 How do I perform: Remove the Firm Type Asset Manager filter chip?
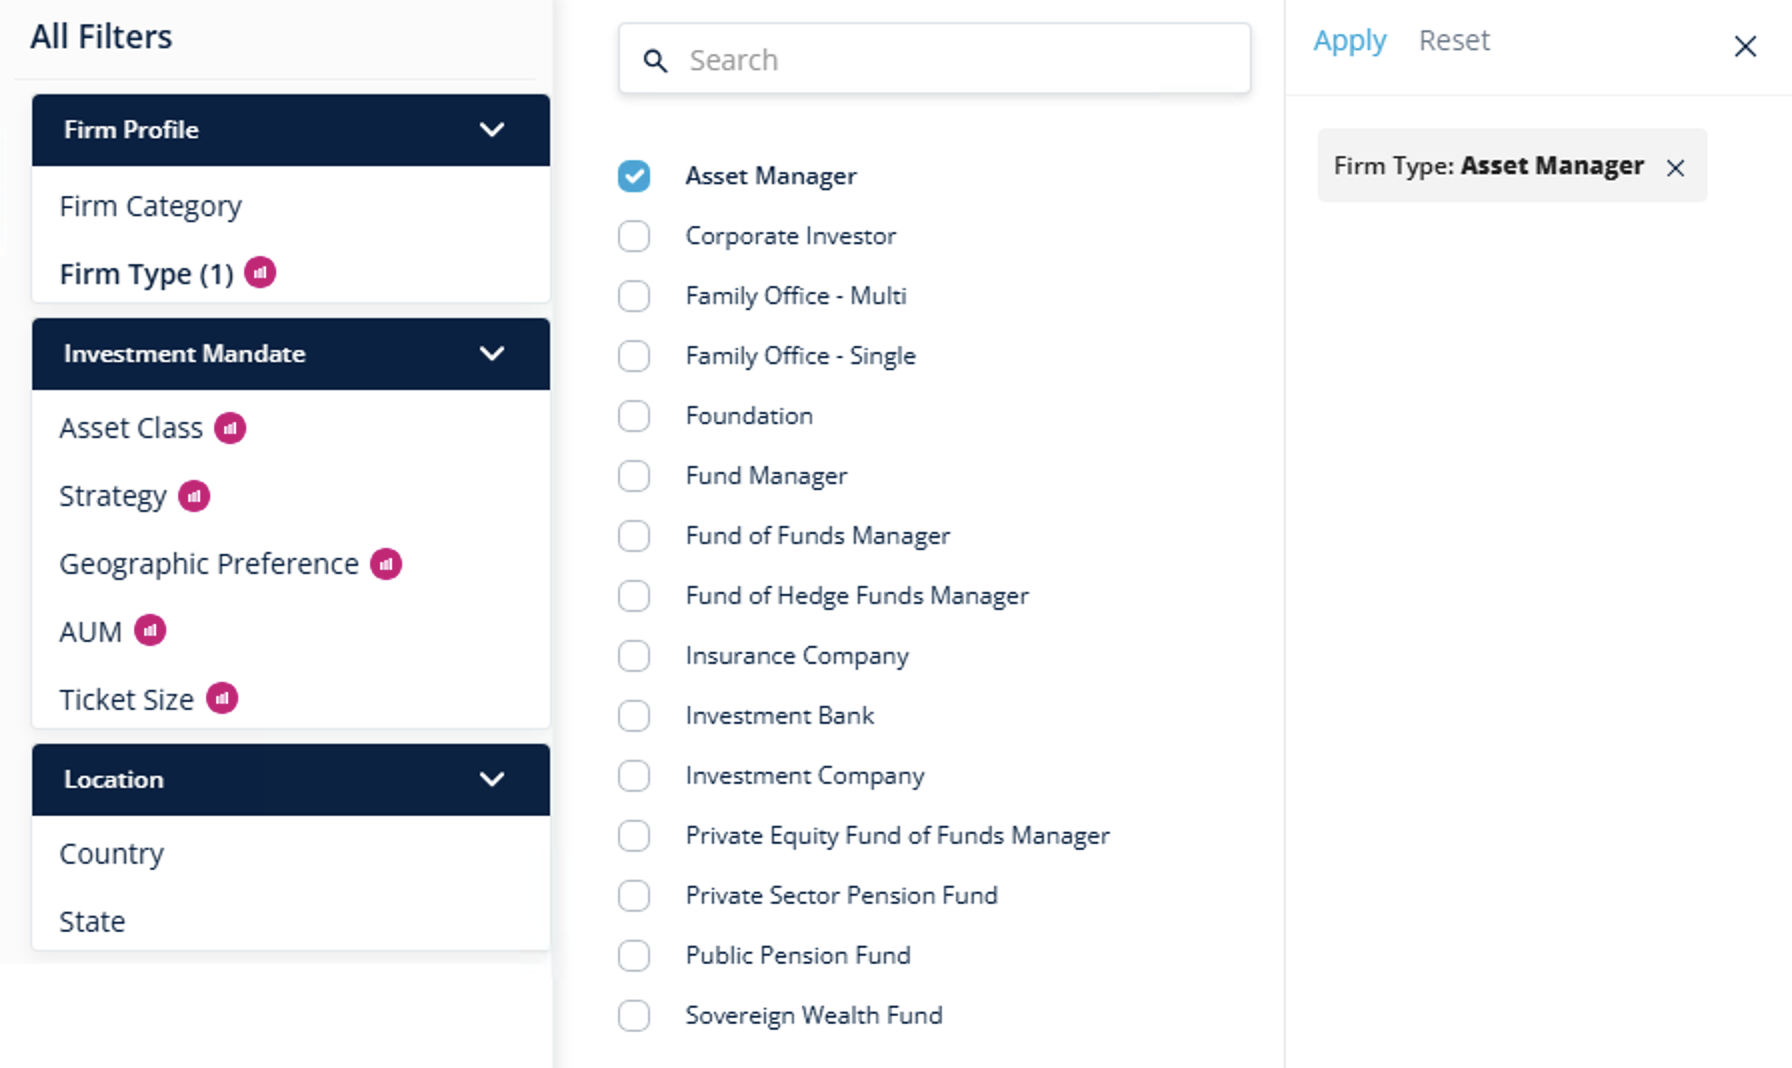[x=1676, y=168]
